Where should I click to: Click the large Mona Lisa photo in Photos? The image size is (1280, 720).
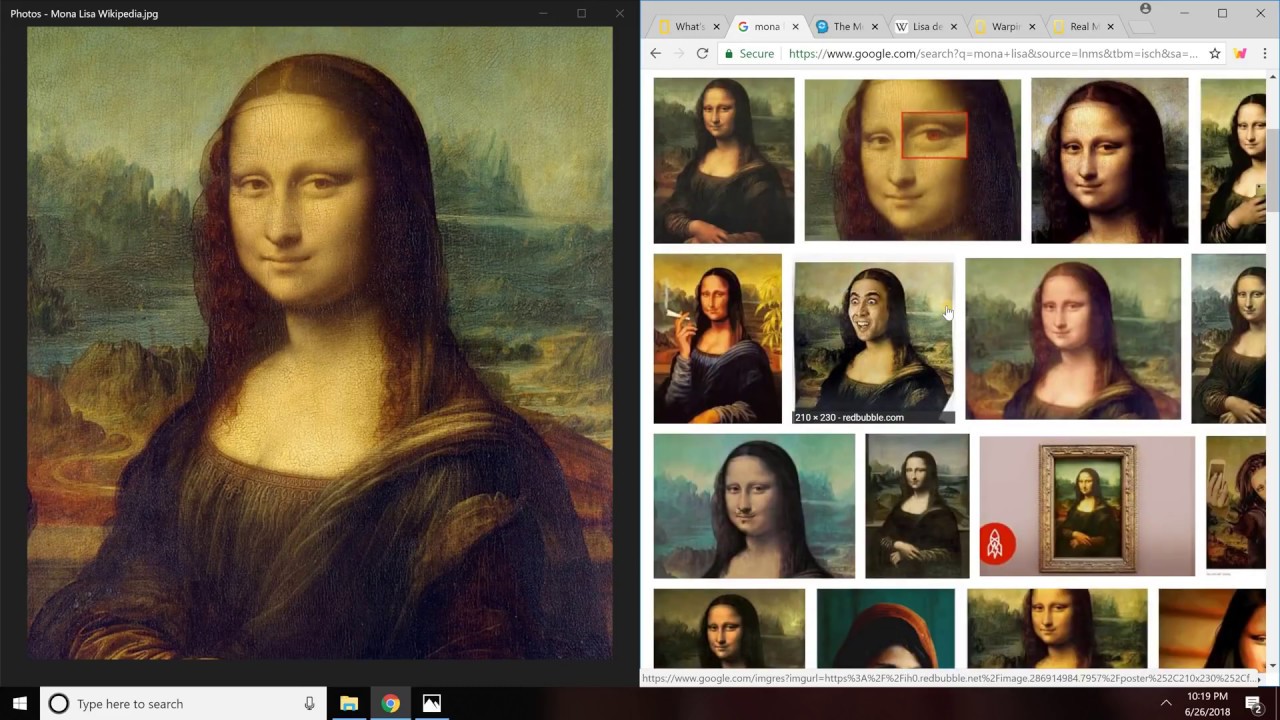[320, 343]
